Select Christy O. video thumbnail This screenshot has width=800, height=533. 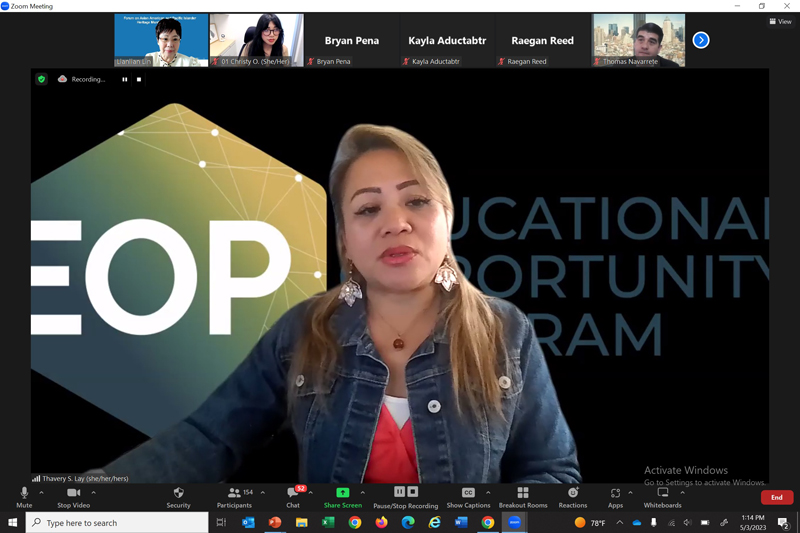pyautogui.click(x=257, y=40)
